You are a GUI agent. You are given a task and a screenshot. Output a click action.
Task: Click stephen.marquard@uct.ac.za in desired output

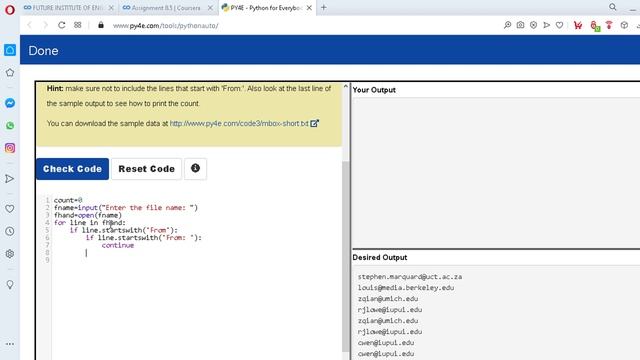[x=410, y=277]
